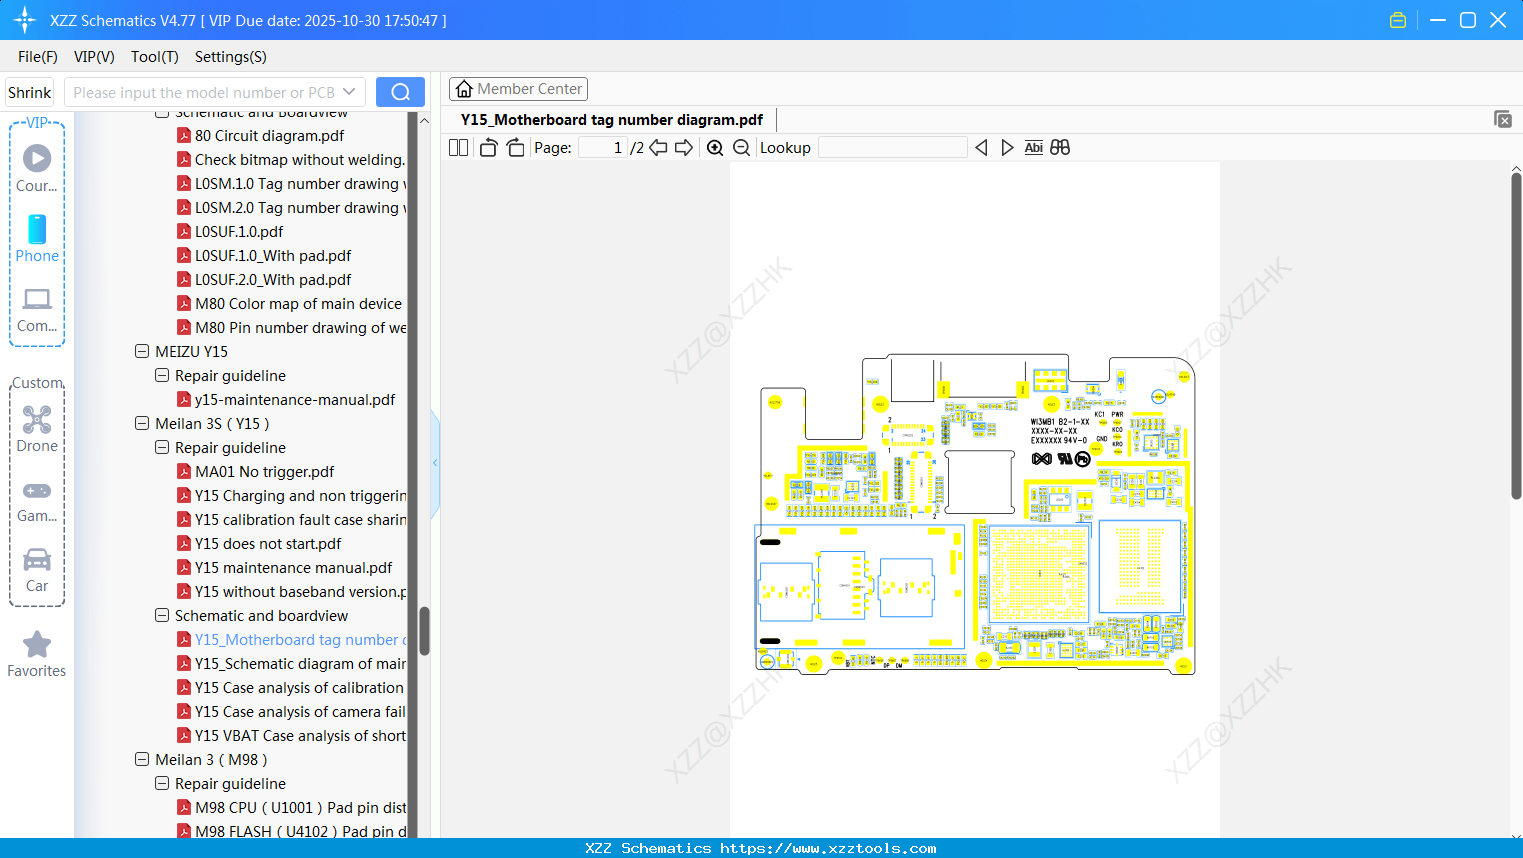Screen dimensions: 1523x858
Task: Go to next PDF page with forward arrow
Action: point(684,147)
